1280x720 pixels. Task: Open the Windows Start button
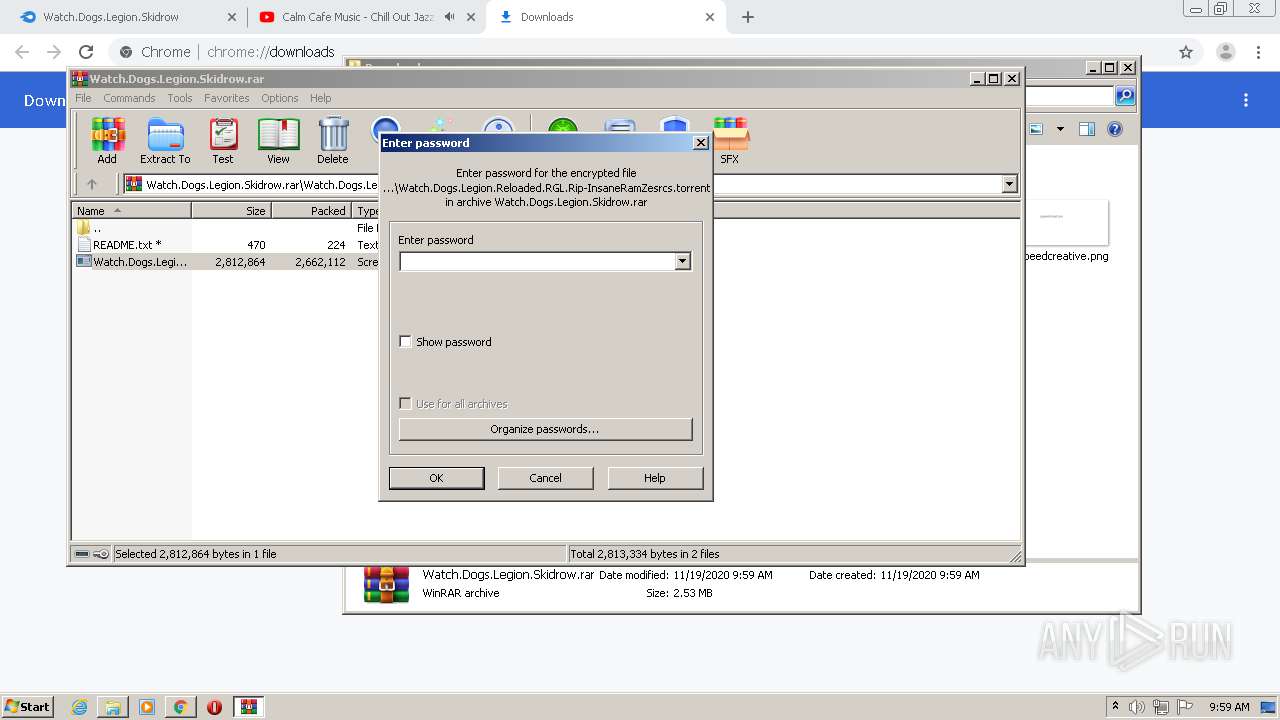[x=27, y=707]
